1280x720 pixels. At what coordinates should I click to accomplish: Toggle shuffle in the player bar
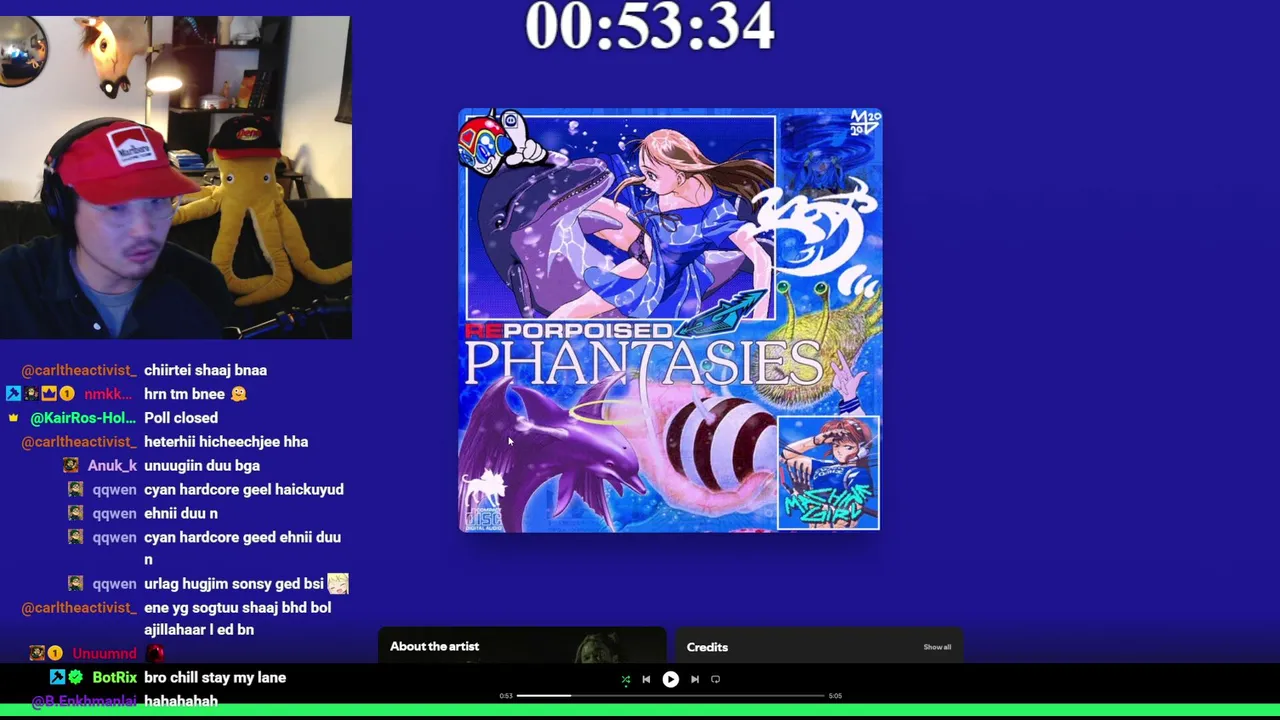626,679
